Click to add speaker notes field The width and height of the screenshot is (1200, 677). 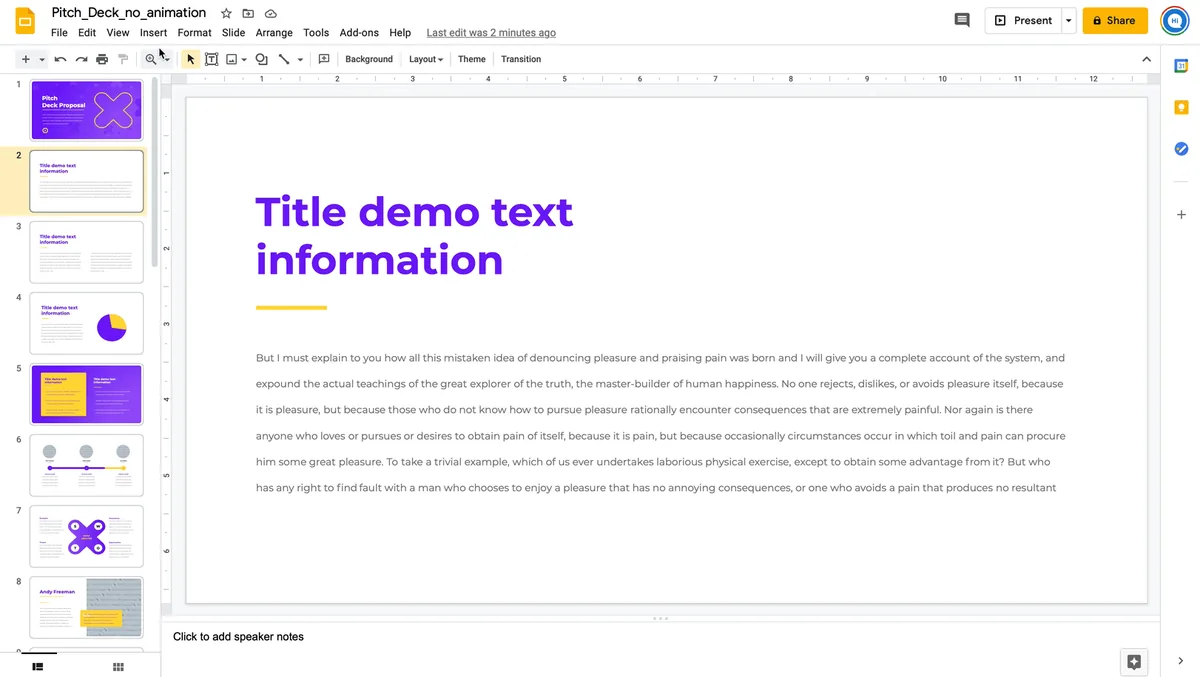pyautogui.click(x=238, y=637)
